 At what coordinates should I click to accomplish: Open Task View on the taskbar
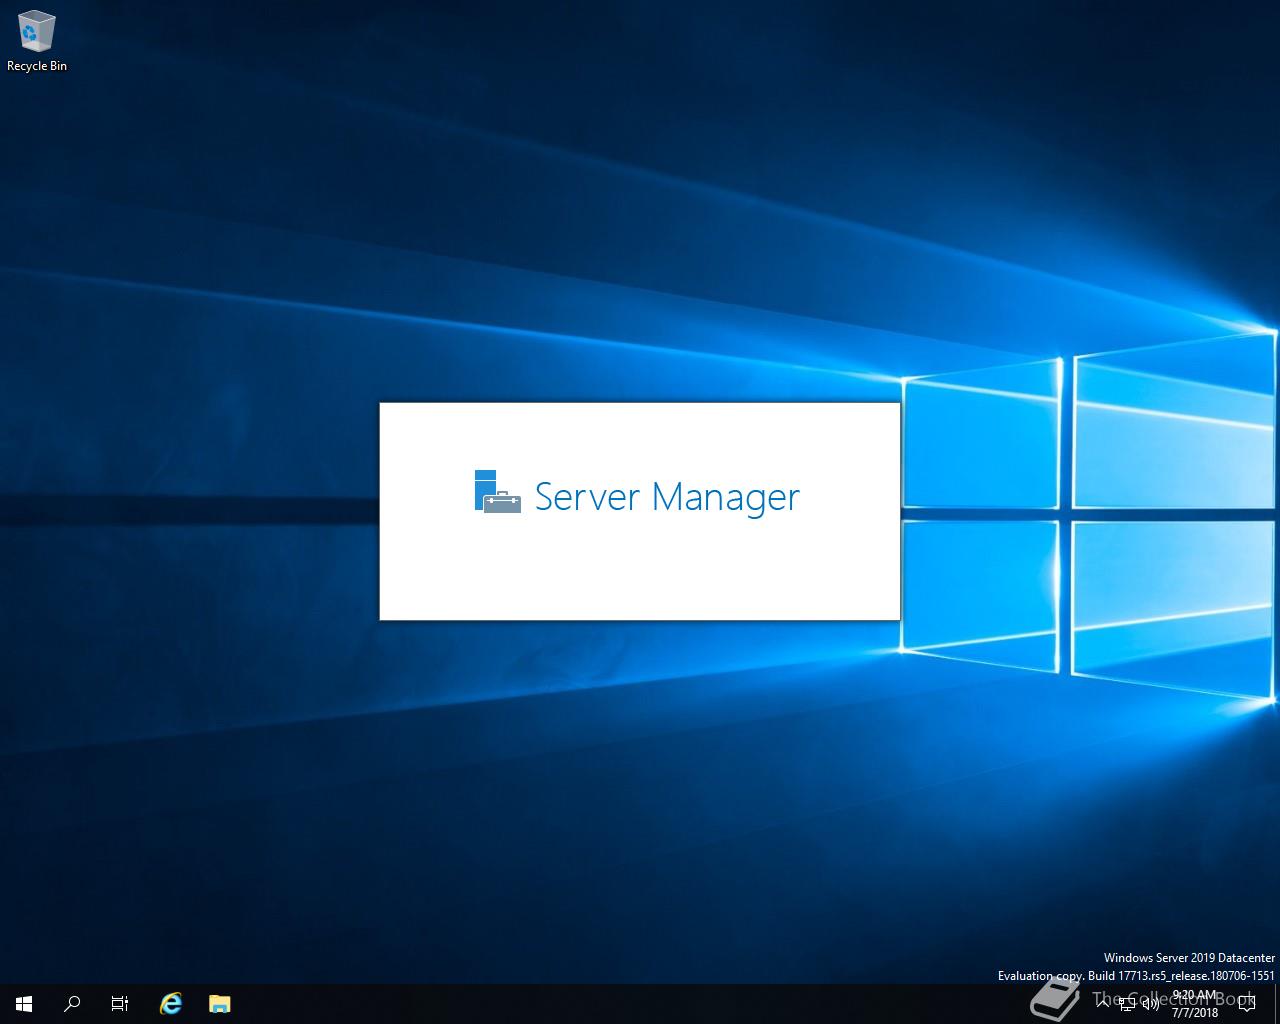pos(120,1004)
